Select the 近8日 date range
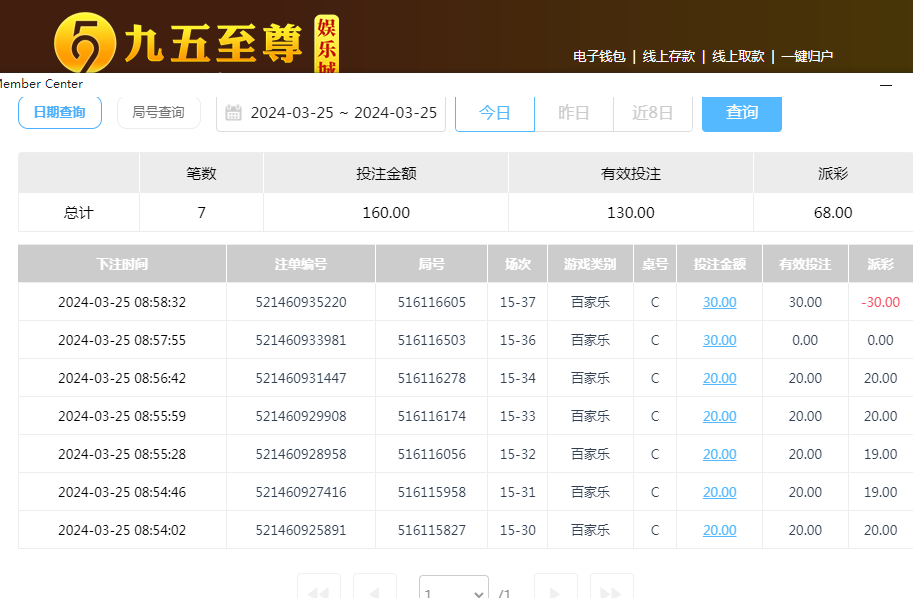 tap(653, 113)
